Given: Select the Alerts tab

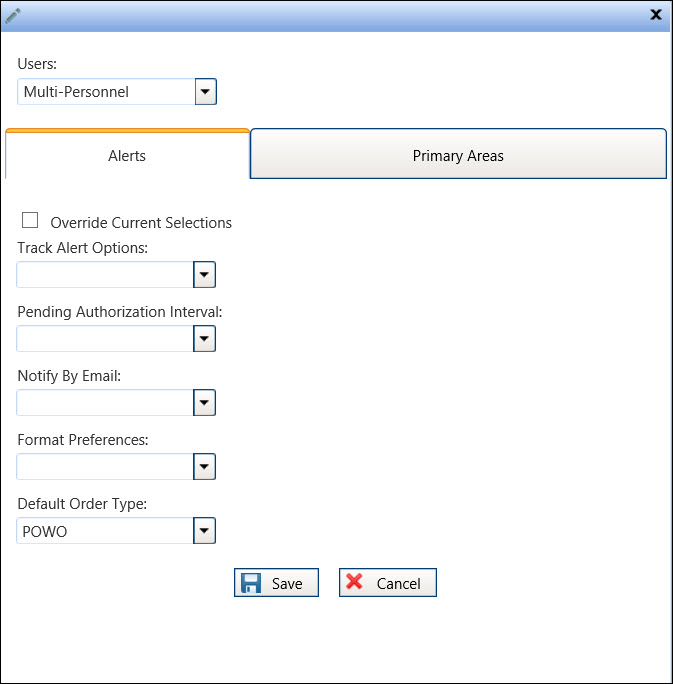Looking at the screenshot, I should click(127, 156).
